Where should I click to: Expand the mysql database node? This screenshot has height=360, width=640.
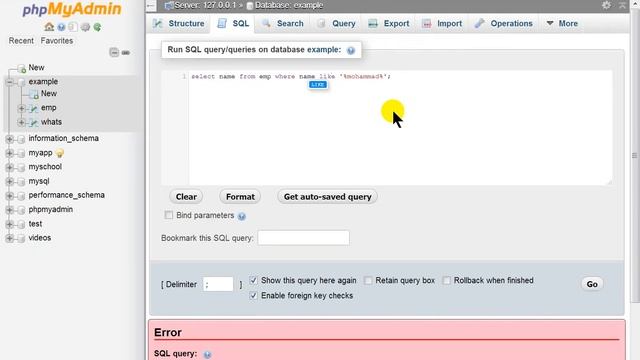click(x=9, y=181)
